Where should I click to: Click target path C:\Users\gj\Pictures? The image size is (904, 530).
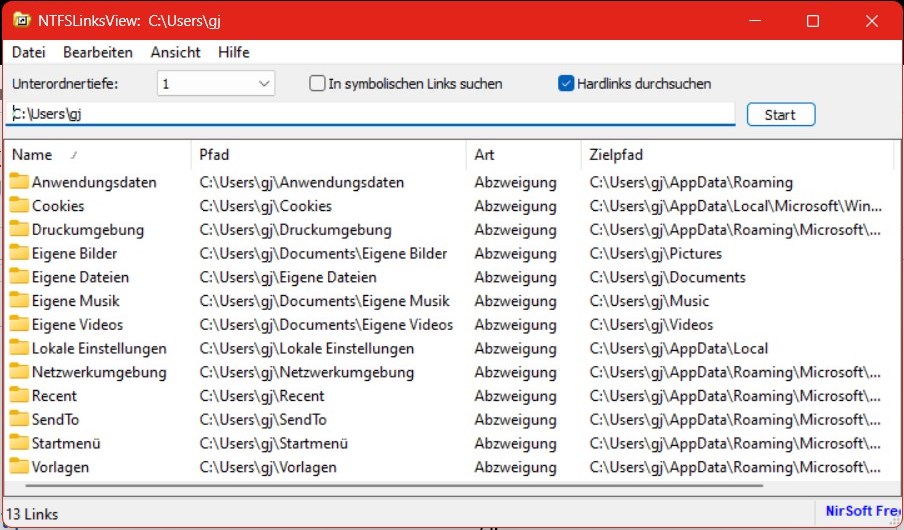click(x=656, y=253)
